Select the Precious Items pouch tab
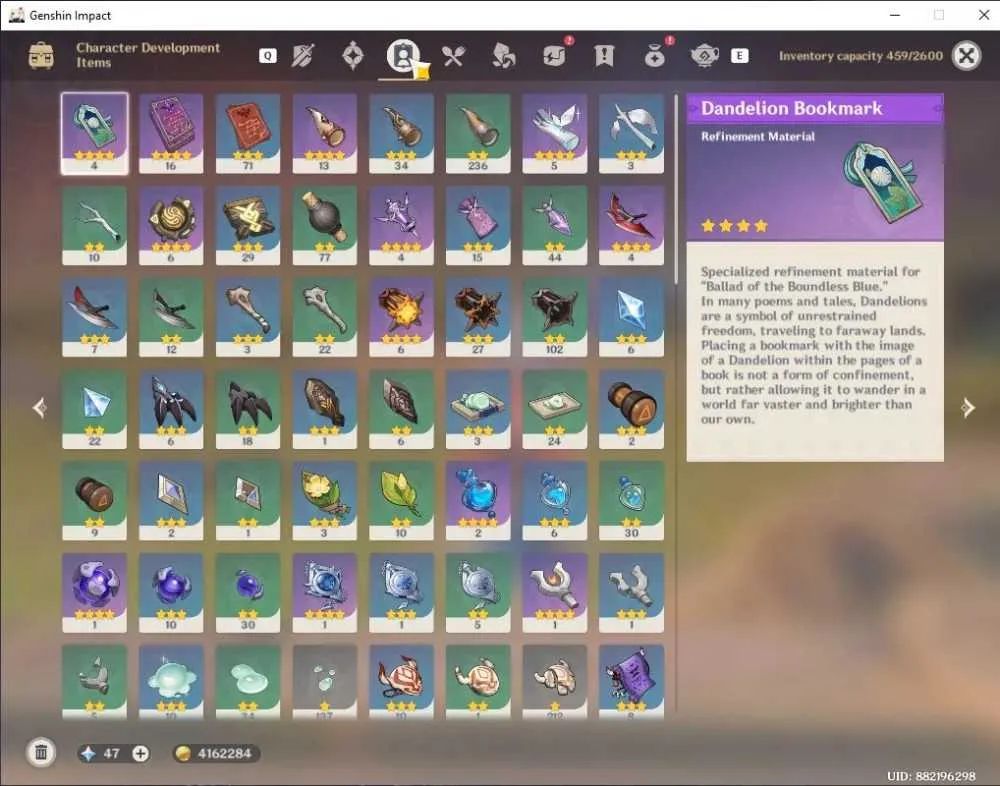This screenshot has width=1000, height=786. click(655, 55)
